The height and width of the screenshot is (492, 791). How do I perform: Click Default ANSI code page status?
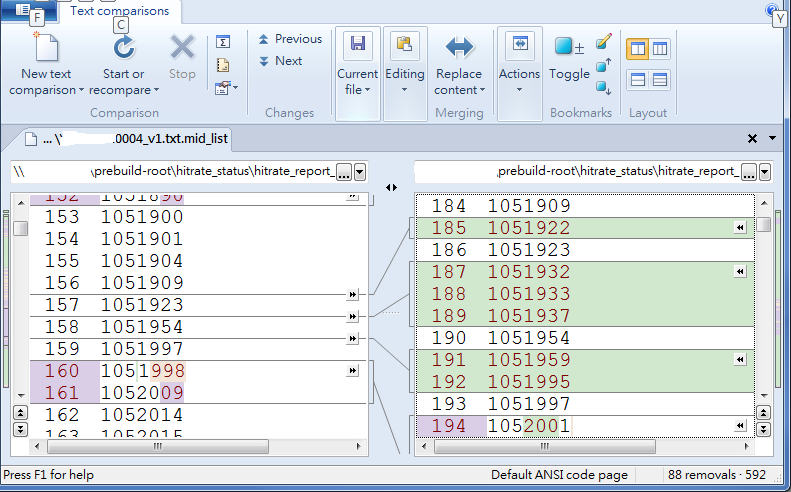pos(559,475)
